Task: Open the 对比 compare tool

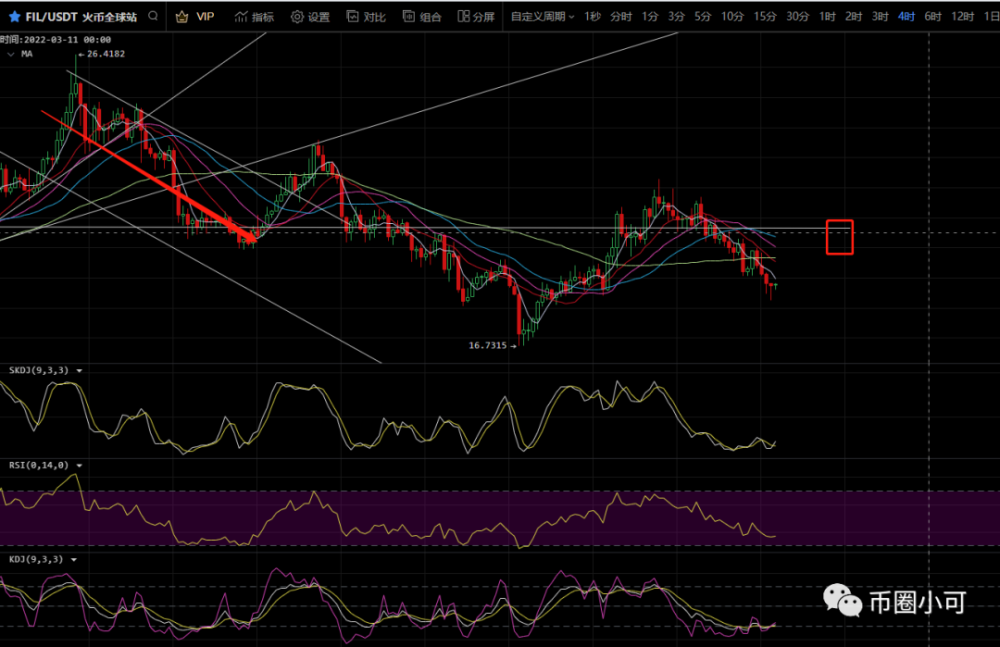Action: point(366,17)
